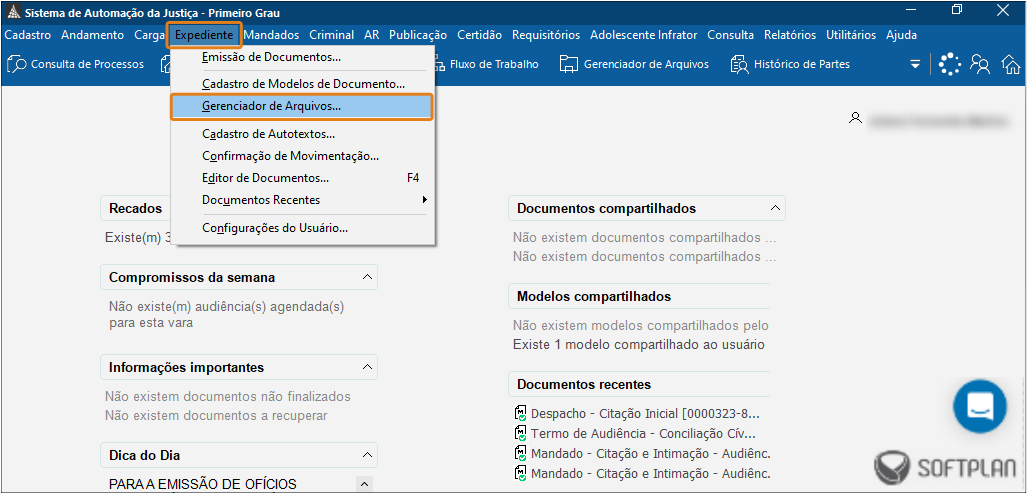Click 'Não existem modelos compartilhados pelo' text
Screen dimensions: 1027x494
[x=641, y=326]
